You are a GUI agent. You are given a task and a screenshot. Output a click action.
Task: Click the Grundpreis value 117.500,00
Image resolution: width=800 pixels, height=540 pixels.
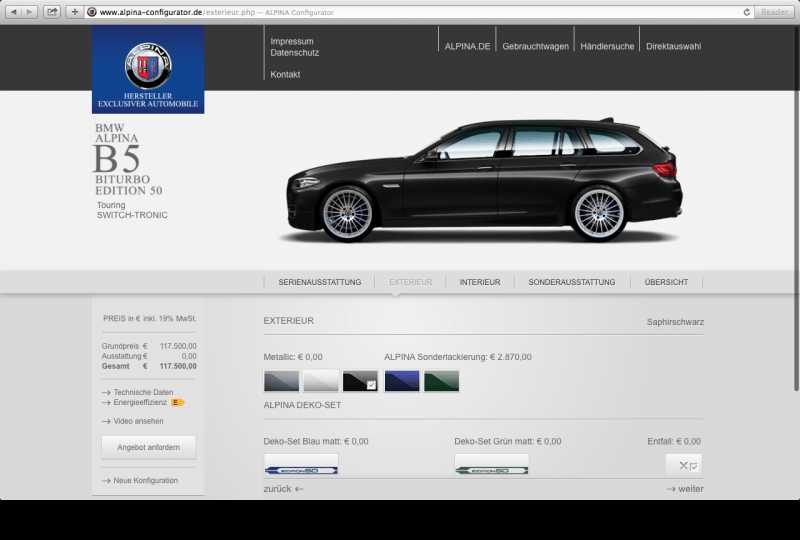pos(178,347)
